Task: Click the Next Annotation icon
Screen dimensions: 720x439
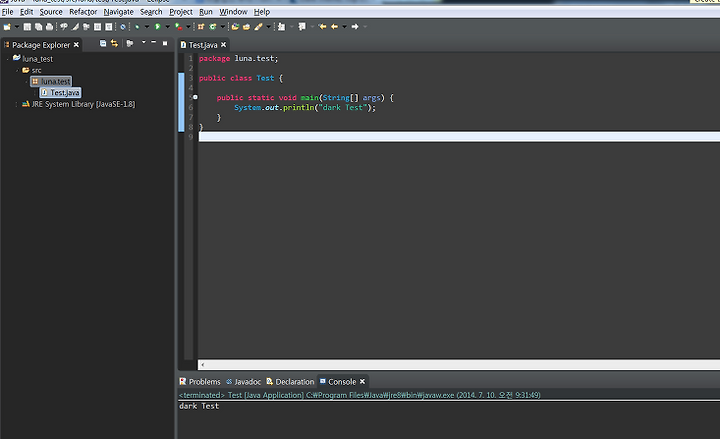Action: (281, 27)
